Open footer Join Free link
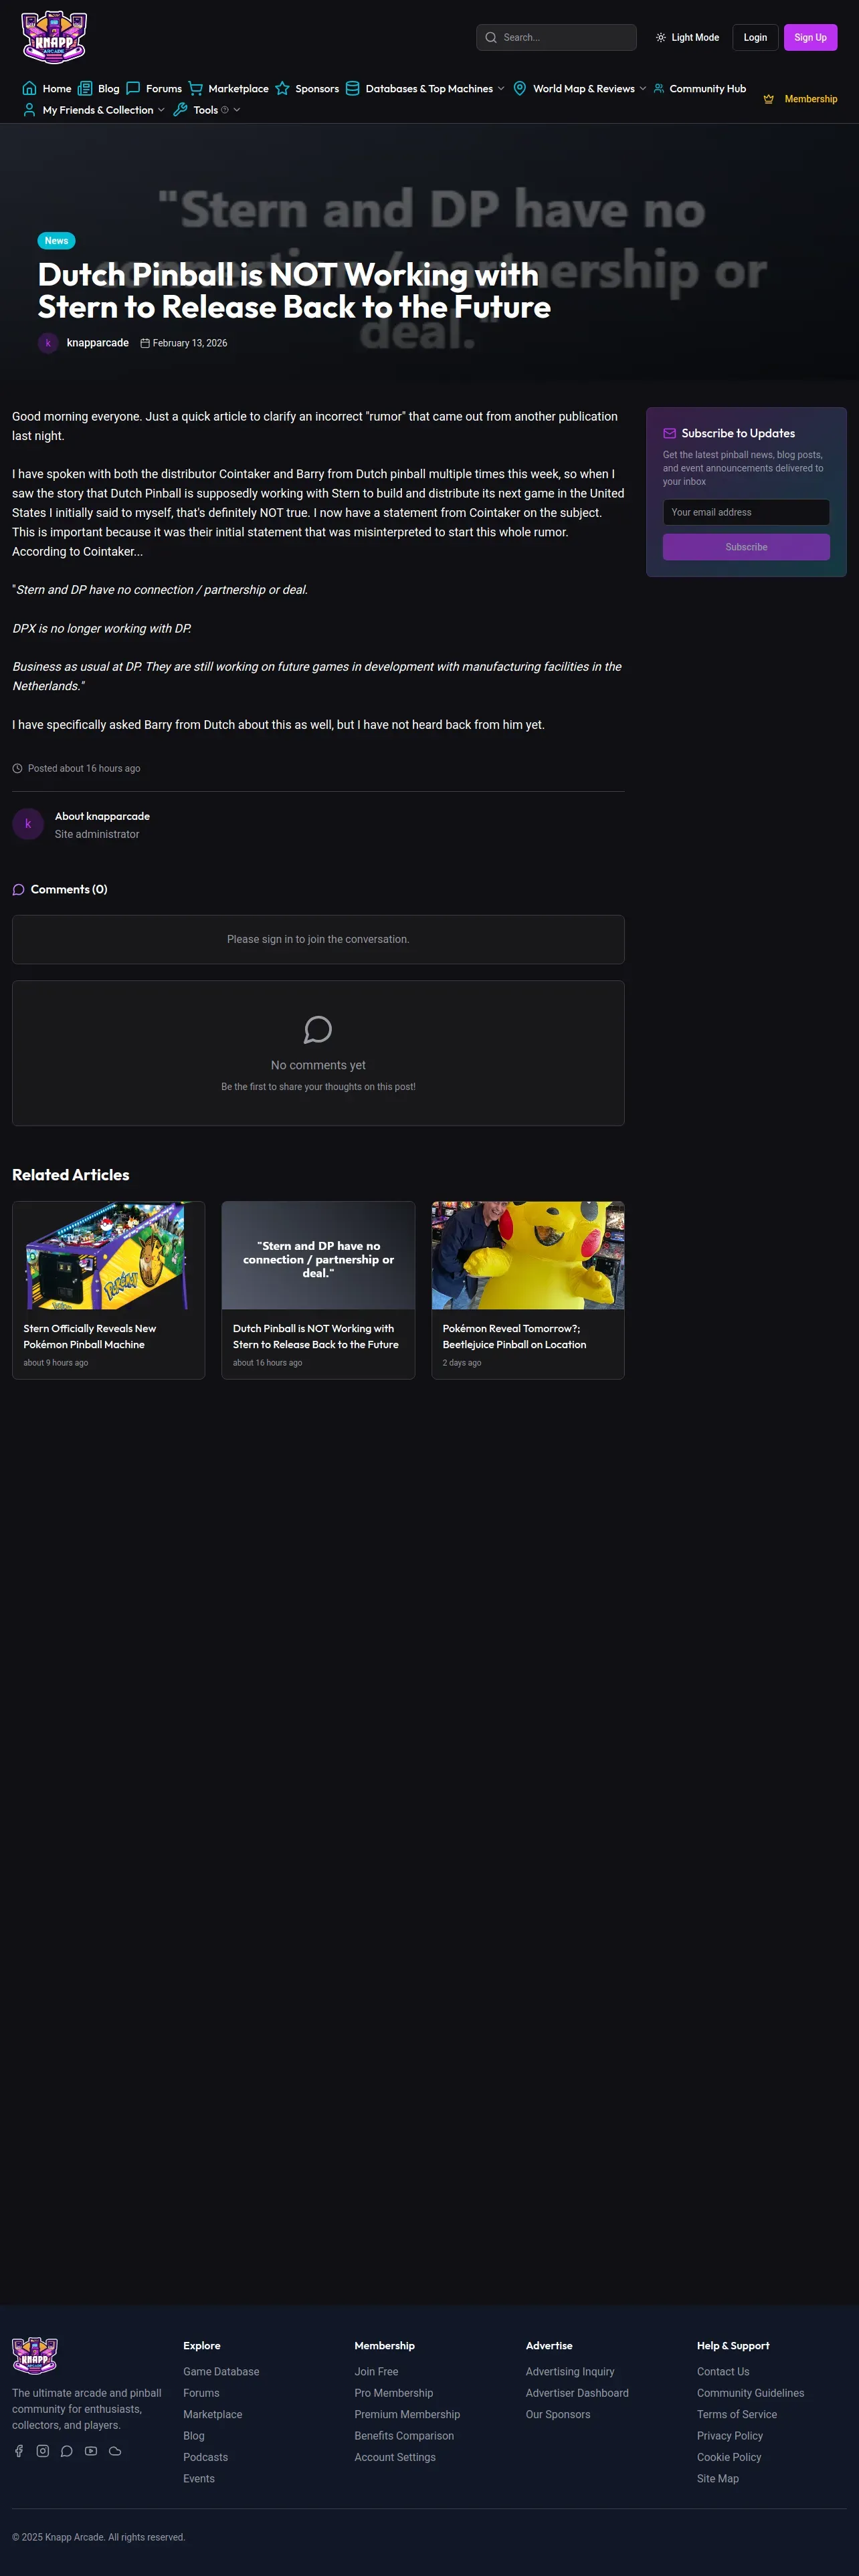Viewport: 859px width, 2576px height. click(376, 2371)
